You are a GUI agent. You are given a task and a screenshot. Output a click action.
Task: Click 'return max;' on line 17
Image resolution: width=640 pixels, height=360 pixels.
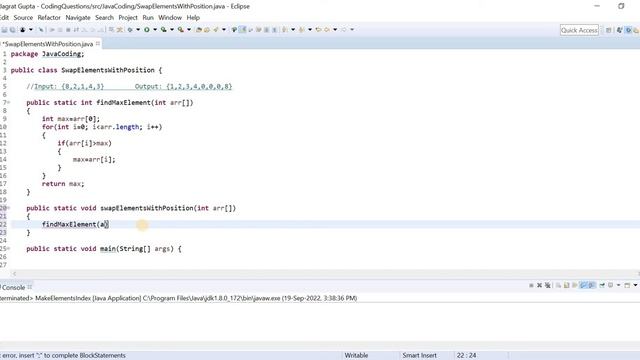coord(63,184)
